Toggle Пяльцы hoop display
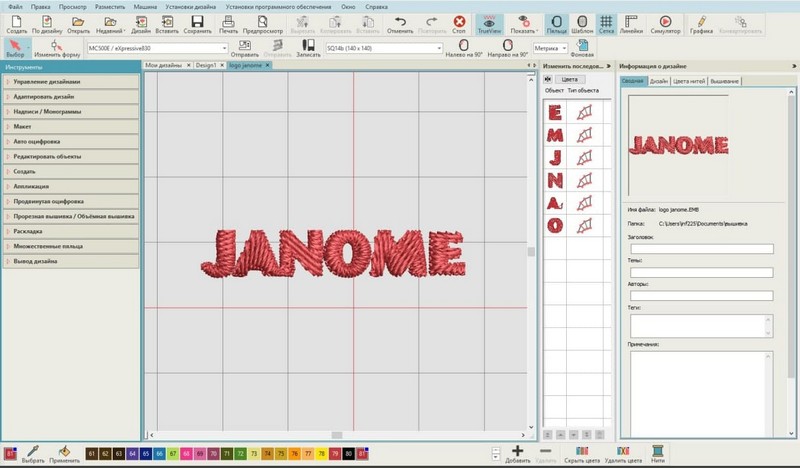This screenshot has width=800, height=468. pyautogui.click(x=557, y=24)
